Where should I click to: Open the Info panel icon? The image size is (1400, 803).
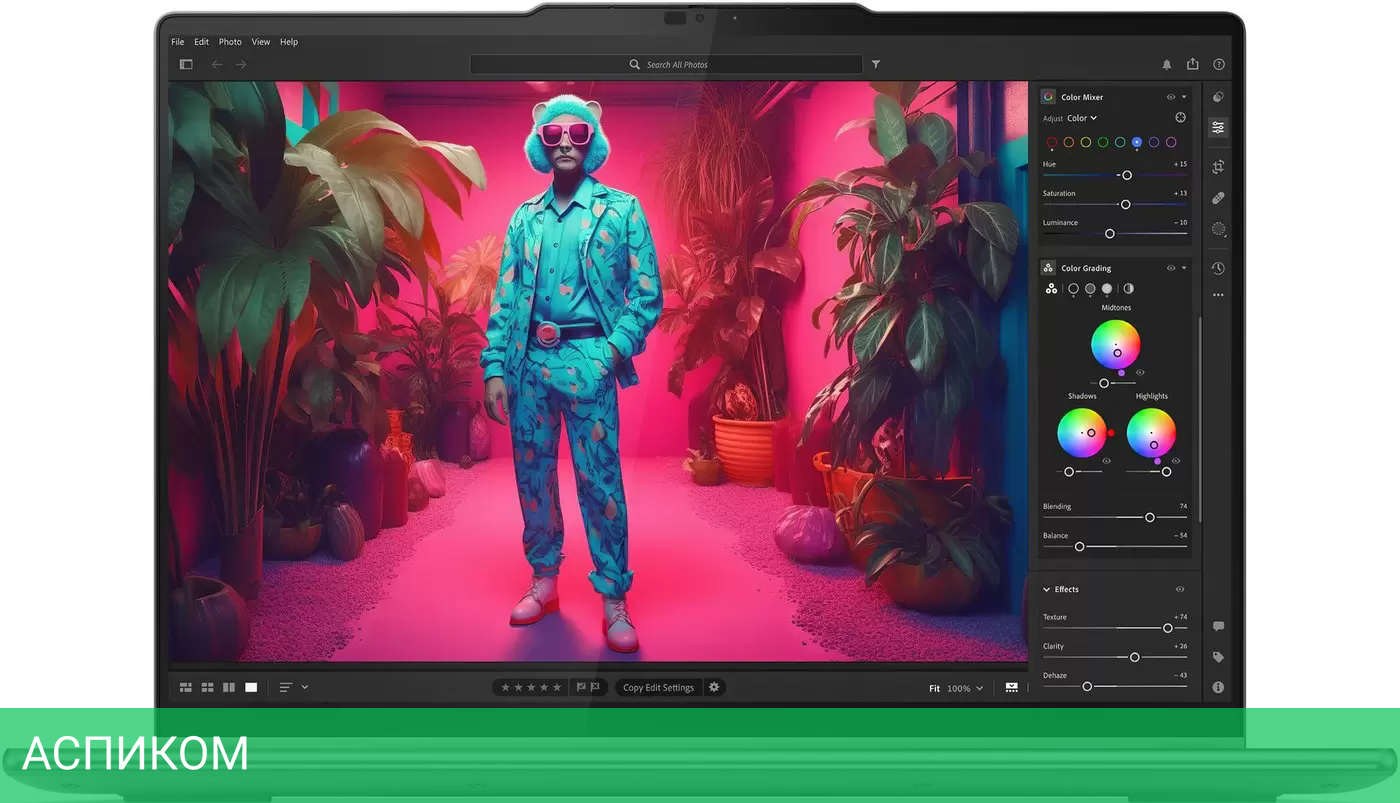click(1218, 687)
